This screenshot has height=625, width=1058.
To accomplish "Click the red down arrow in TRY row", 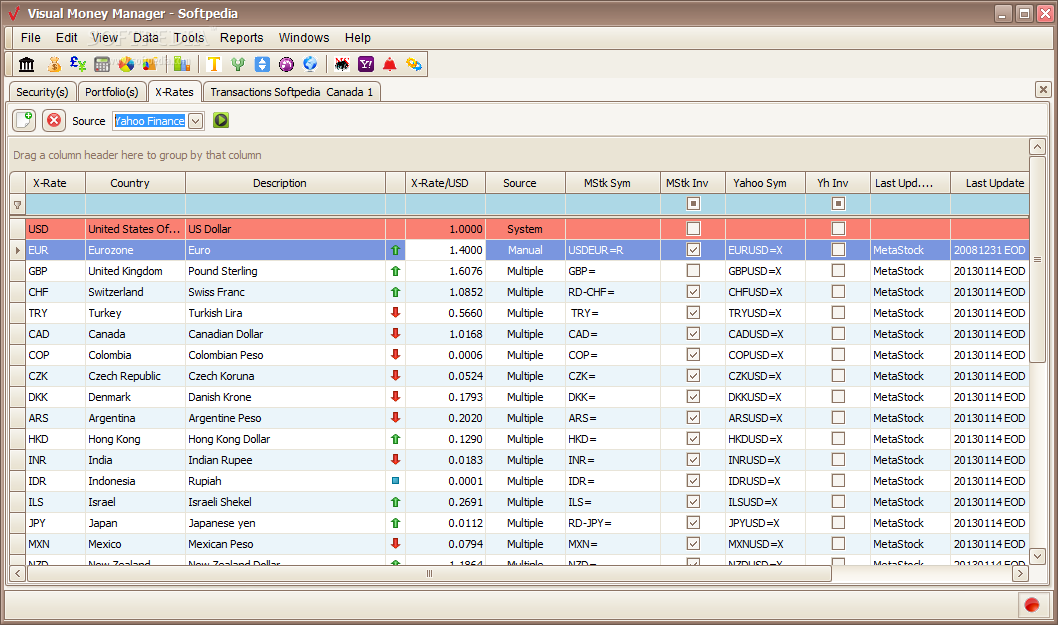I will (x=395, y=313).
